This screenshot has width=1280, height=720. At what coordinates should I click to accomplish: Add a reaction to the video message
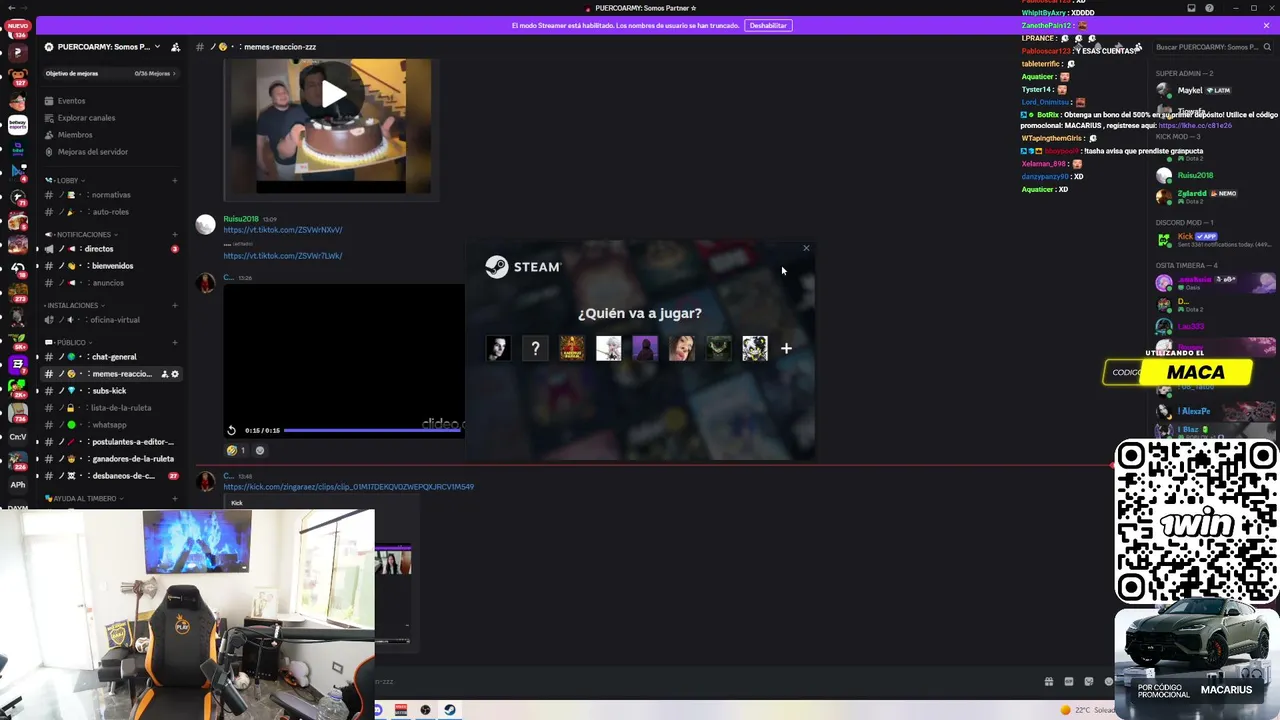click(260, 450)
